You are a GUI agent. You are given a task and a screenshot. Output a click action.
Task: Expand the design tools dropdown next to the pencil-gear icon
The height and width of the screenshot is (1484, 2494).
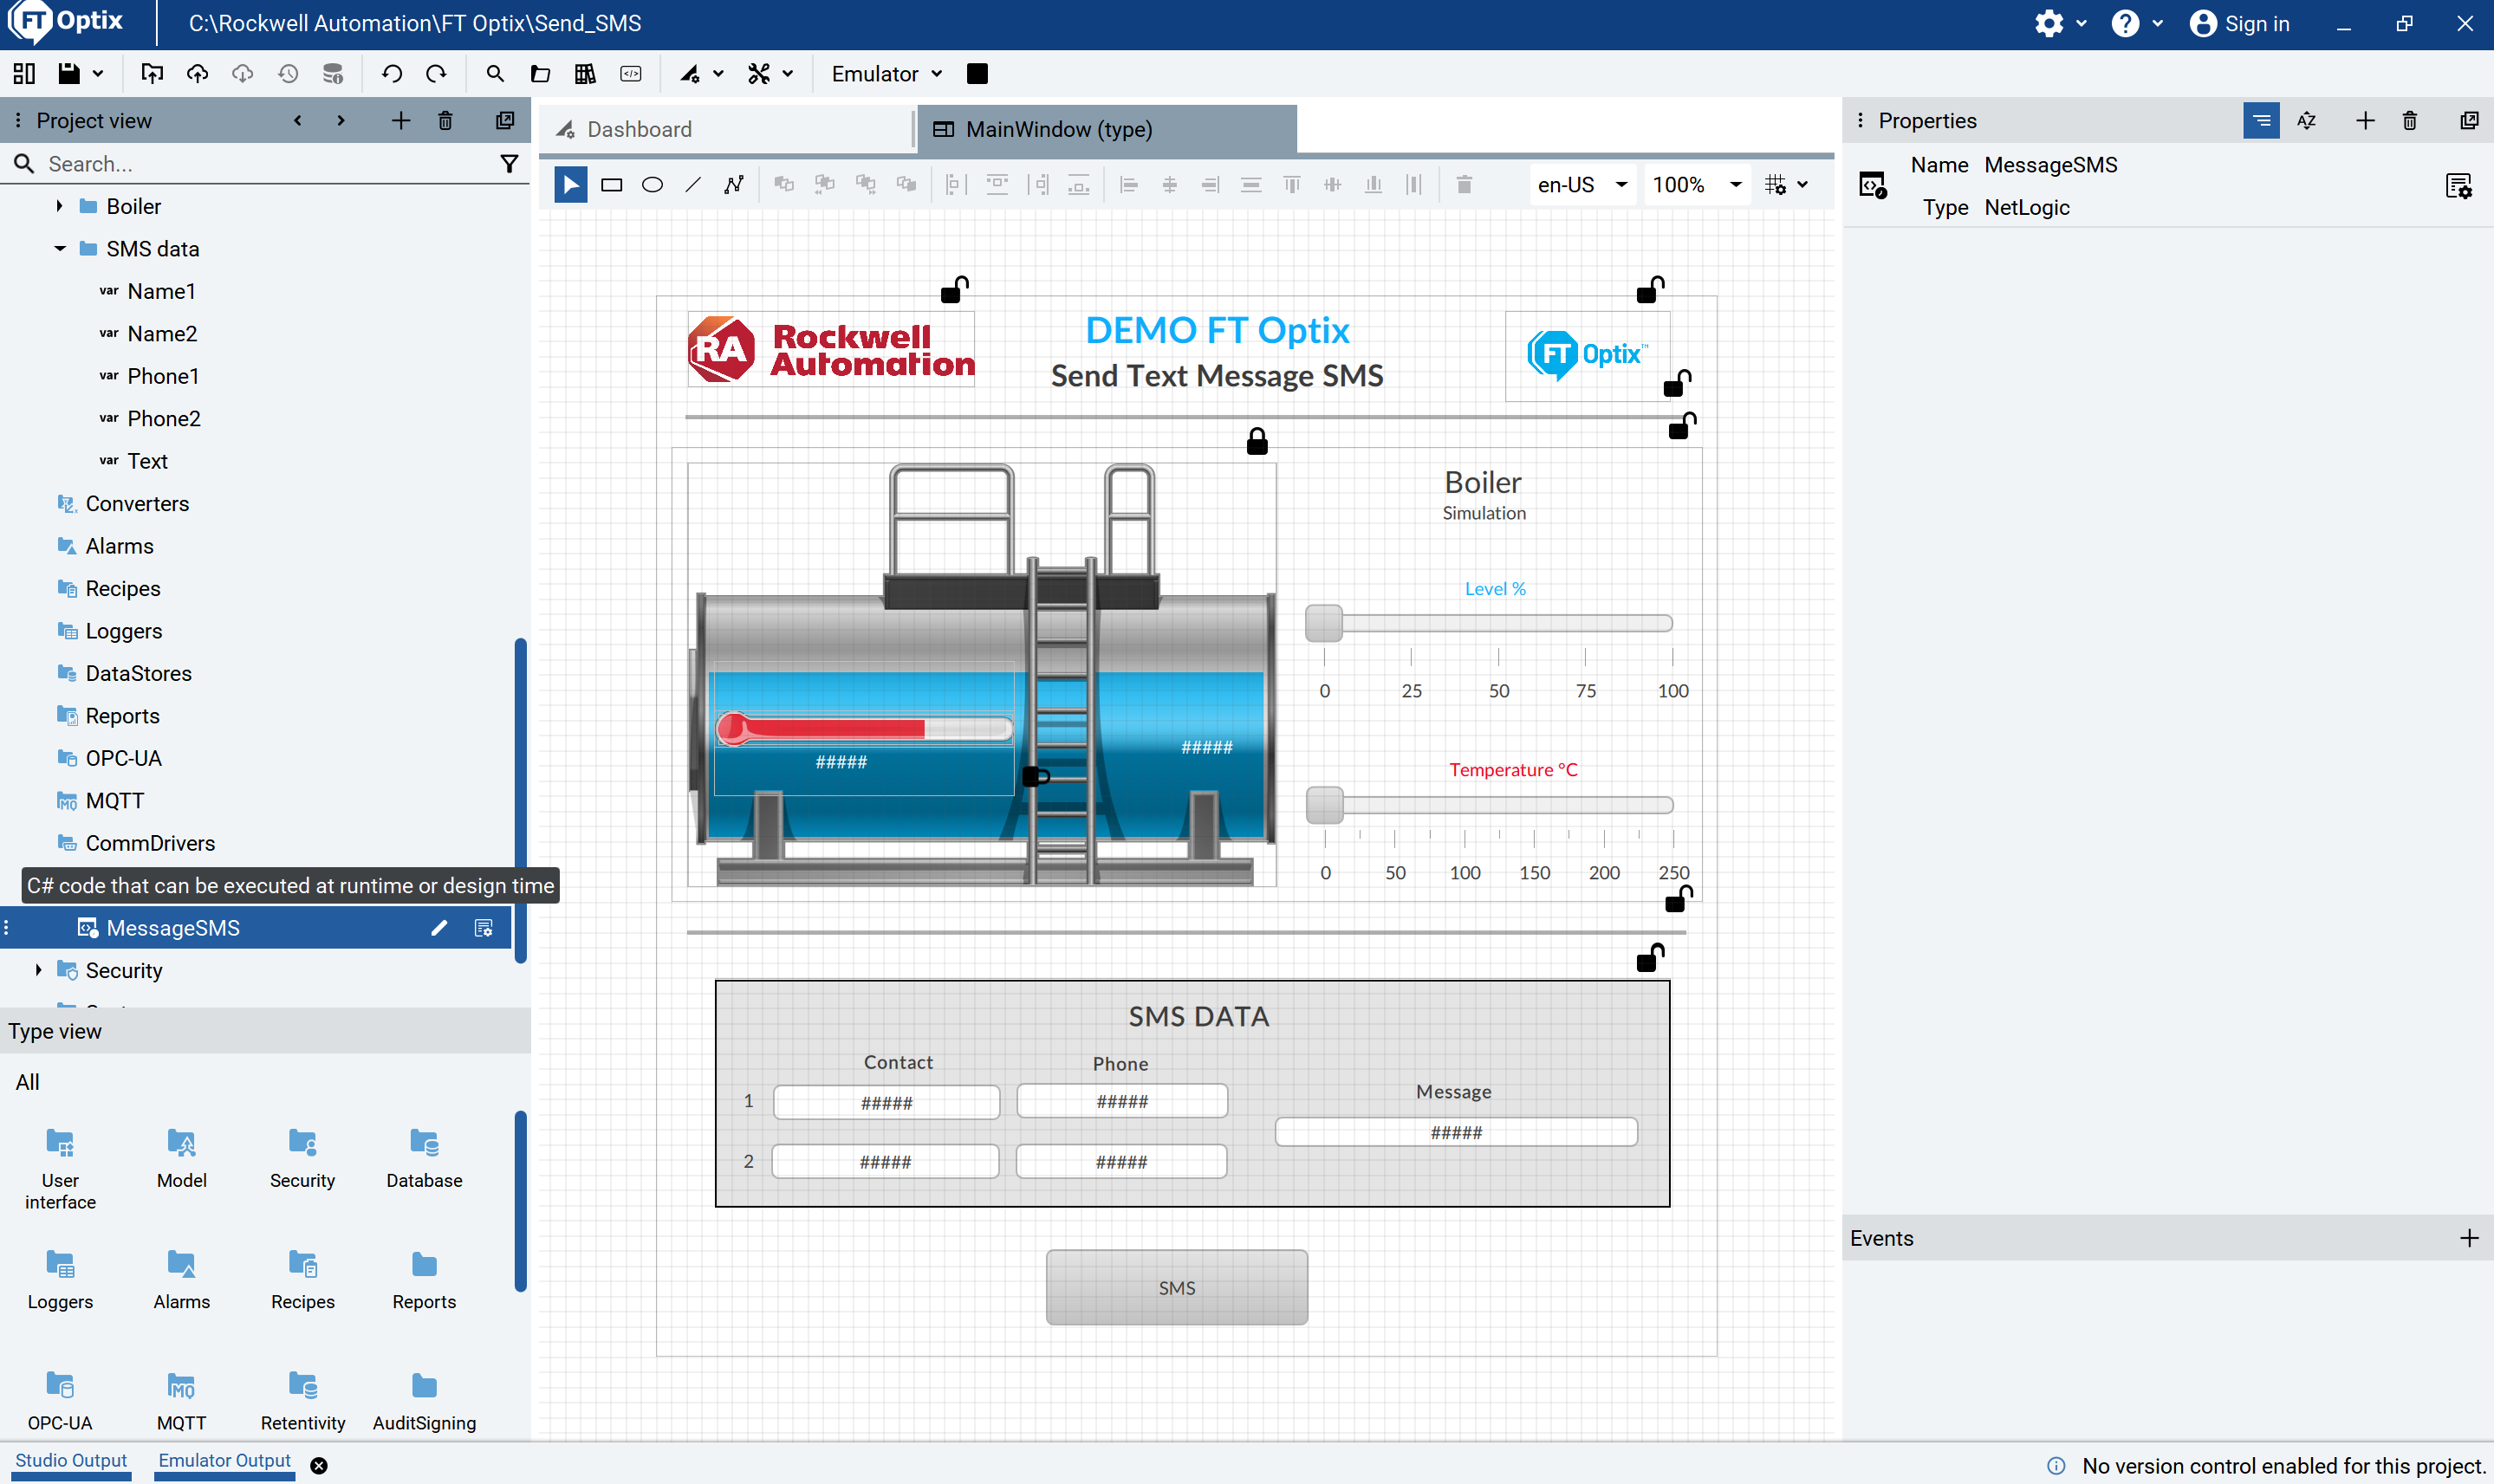click(x=718, y=74)
